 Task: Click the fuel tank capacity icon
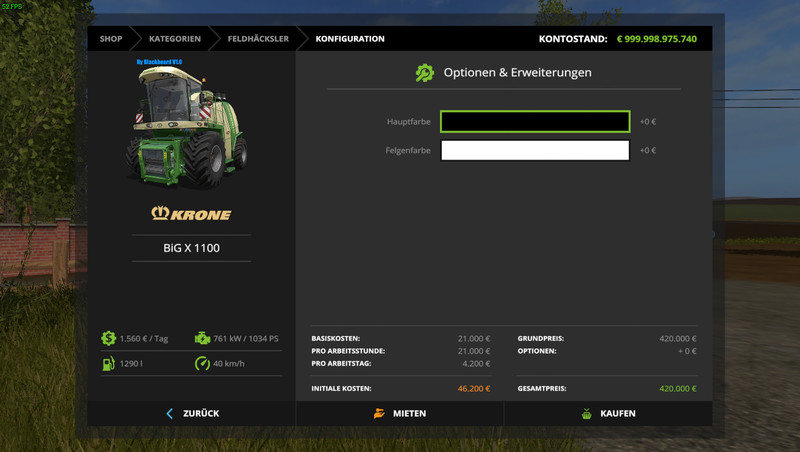[108, 363]
